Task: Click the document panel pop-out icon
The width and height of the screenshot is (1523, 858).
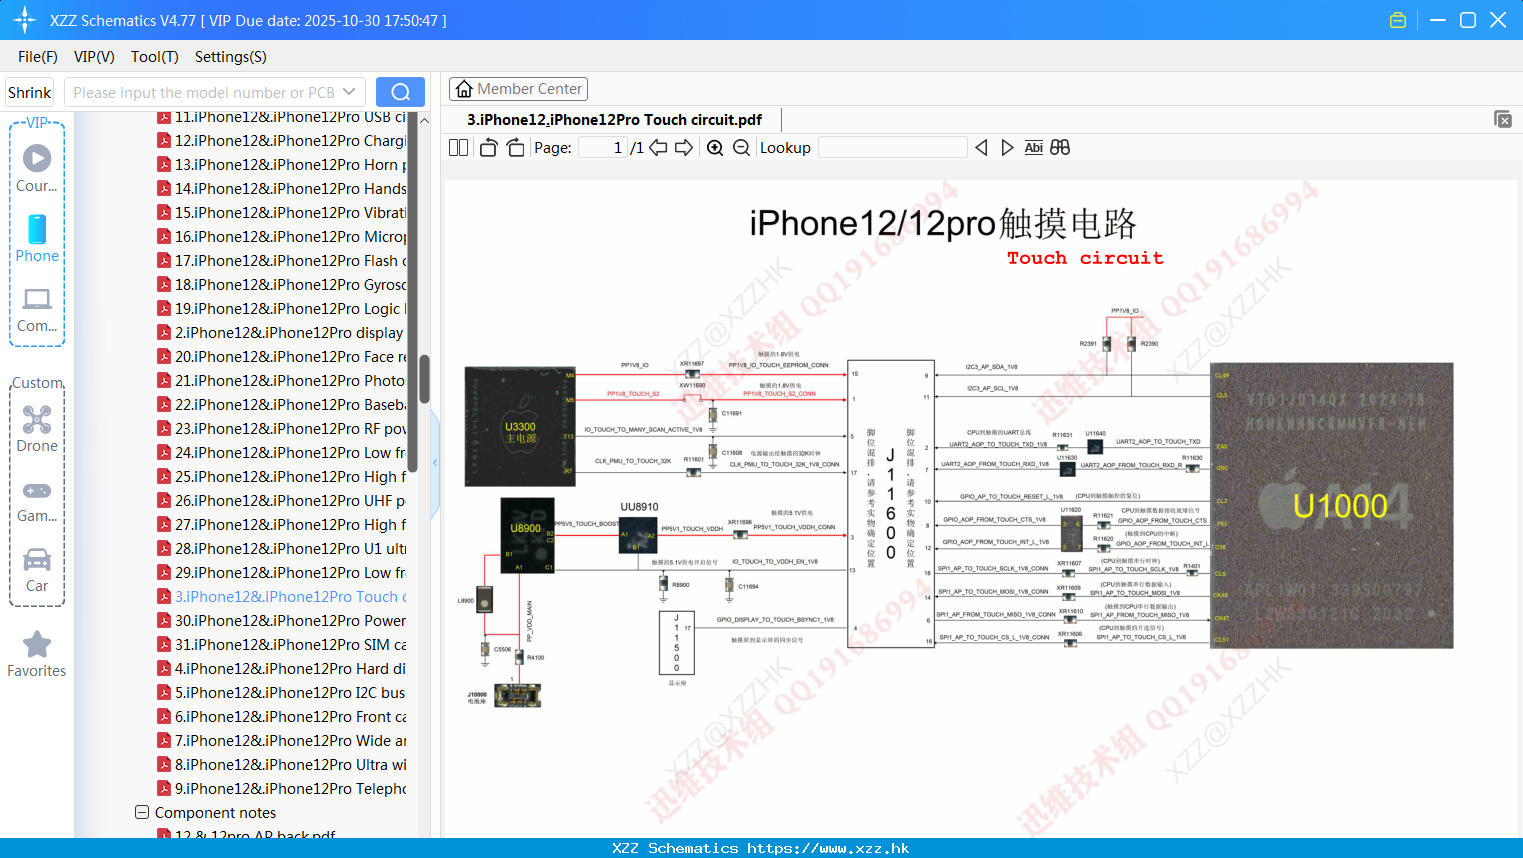Action: pos(1502,119)
